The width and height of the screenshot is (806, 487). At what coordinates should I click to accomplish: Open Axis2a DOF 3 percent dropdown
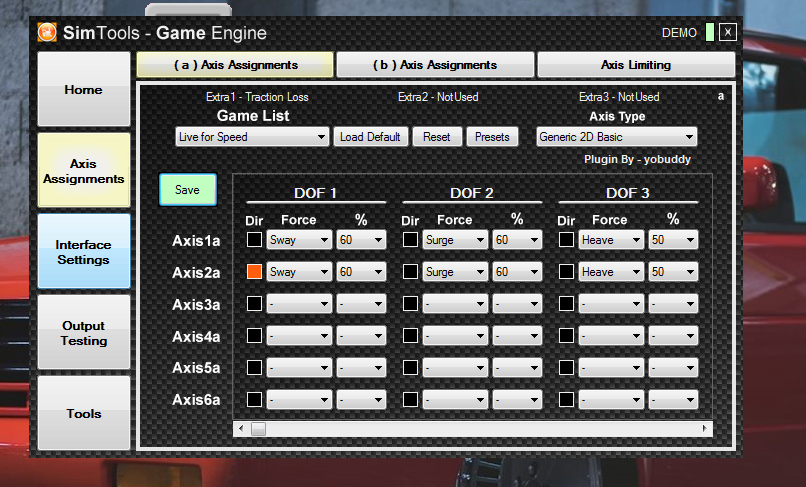[673, 272]
